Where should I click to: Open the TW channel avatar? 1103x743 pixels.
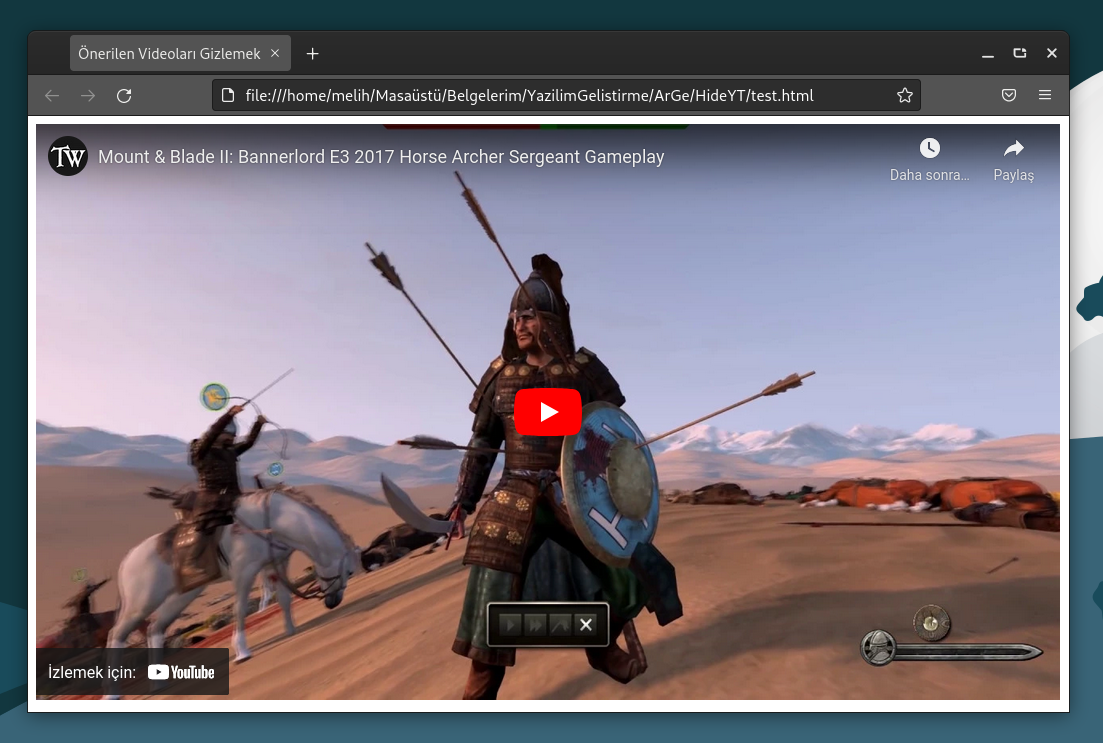68,157
